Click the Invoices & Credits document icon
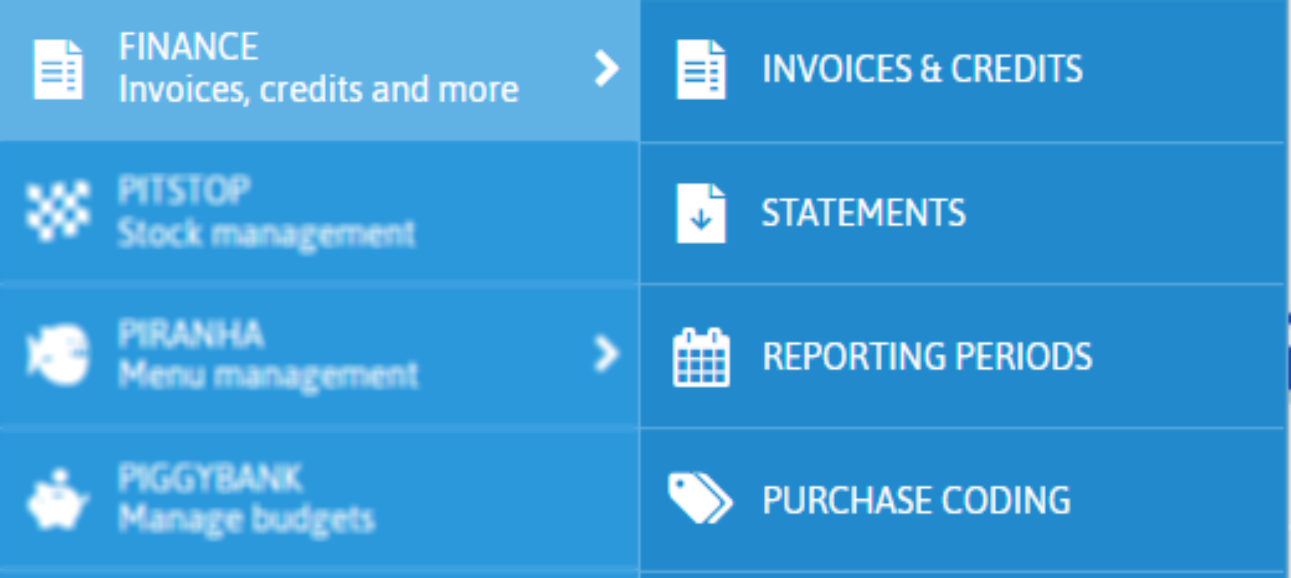Viewport: 1291px width, 578px height. (701, 69)
